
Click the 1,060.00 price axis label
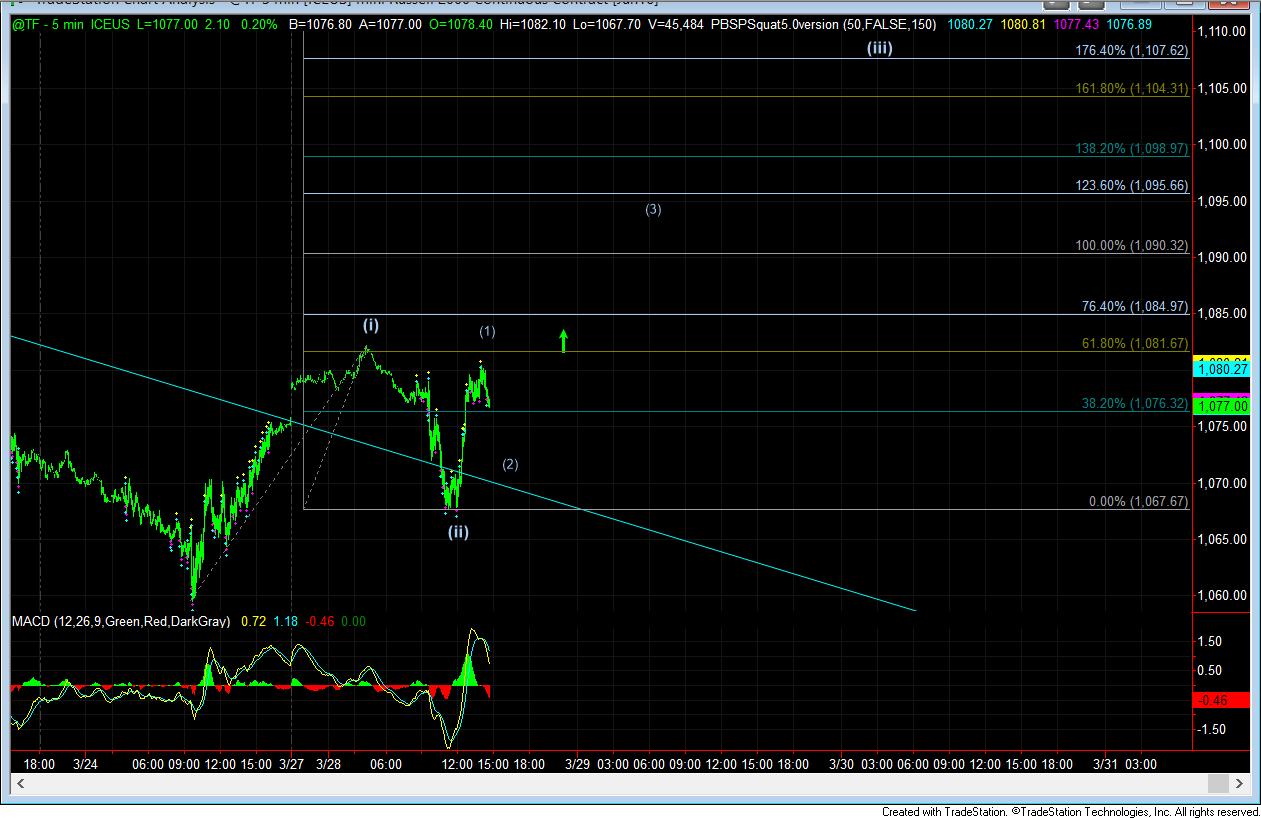1224,595
